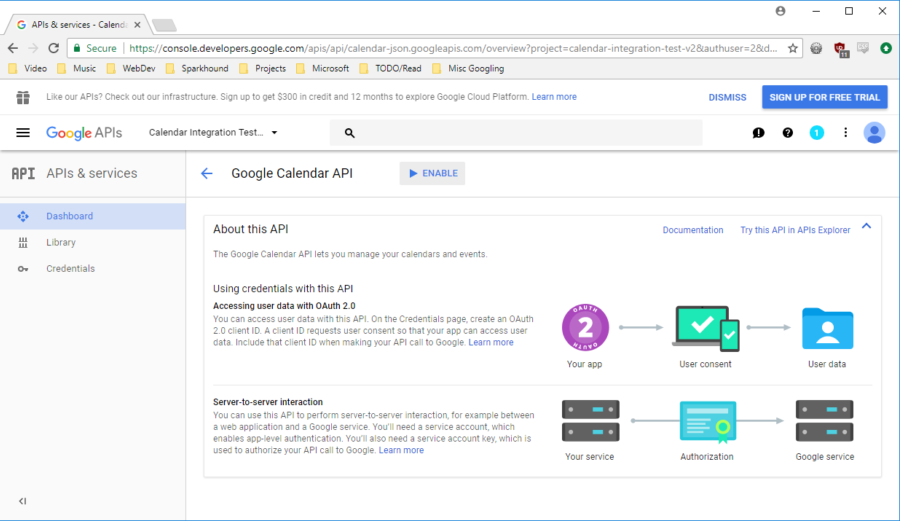The image size is (900, 521).
Task: Open the send feedback alert icon
Action: click(x=758, y=133)
